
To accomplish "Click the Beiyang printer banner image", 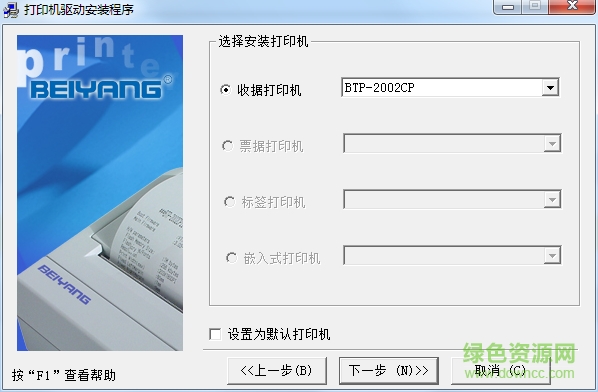I will pos(100,193).
